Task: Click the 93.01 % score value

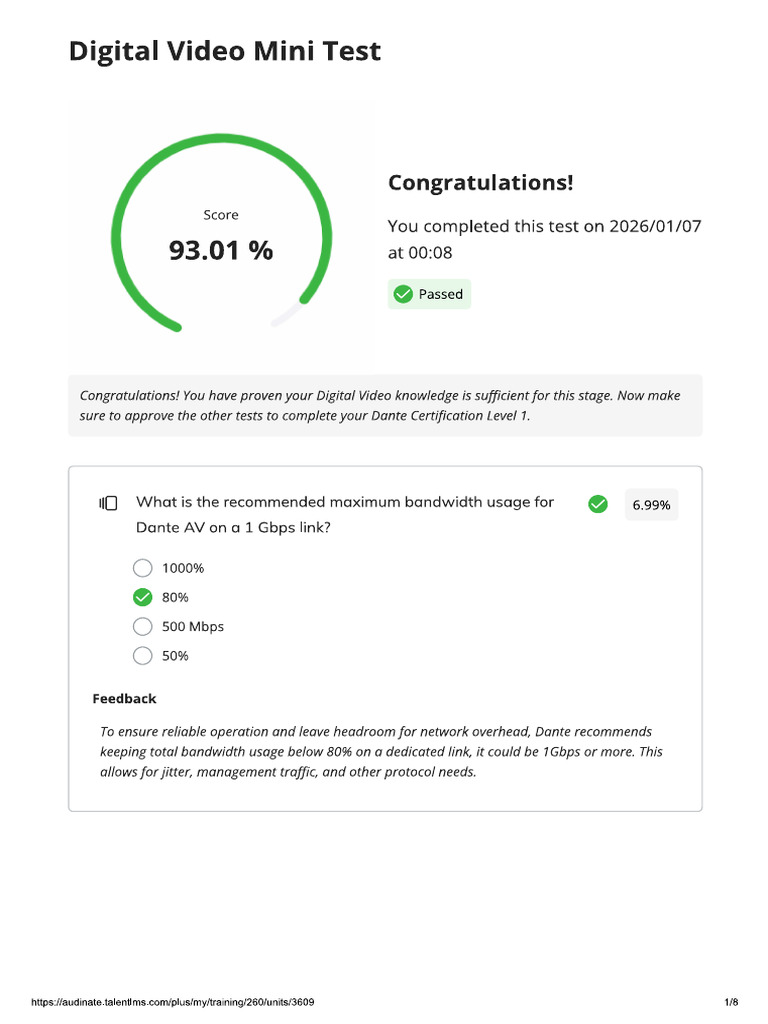Action: click(221, 250)
